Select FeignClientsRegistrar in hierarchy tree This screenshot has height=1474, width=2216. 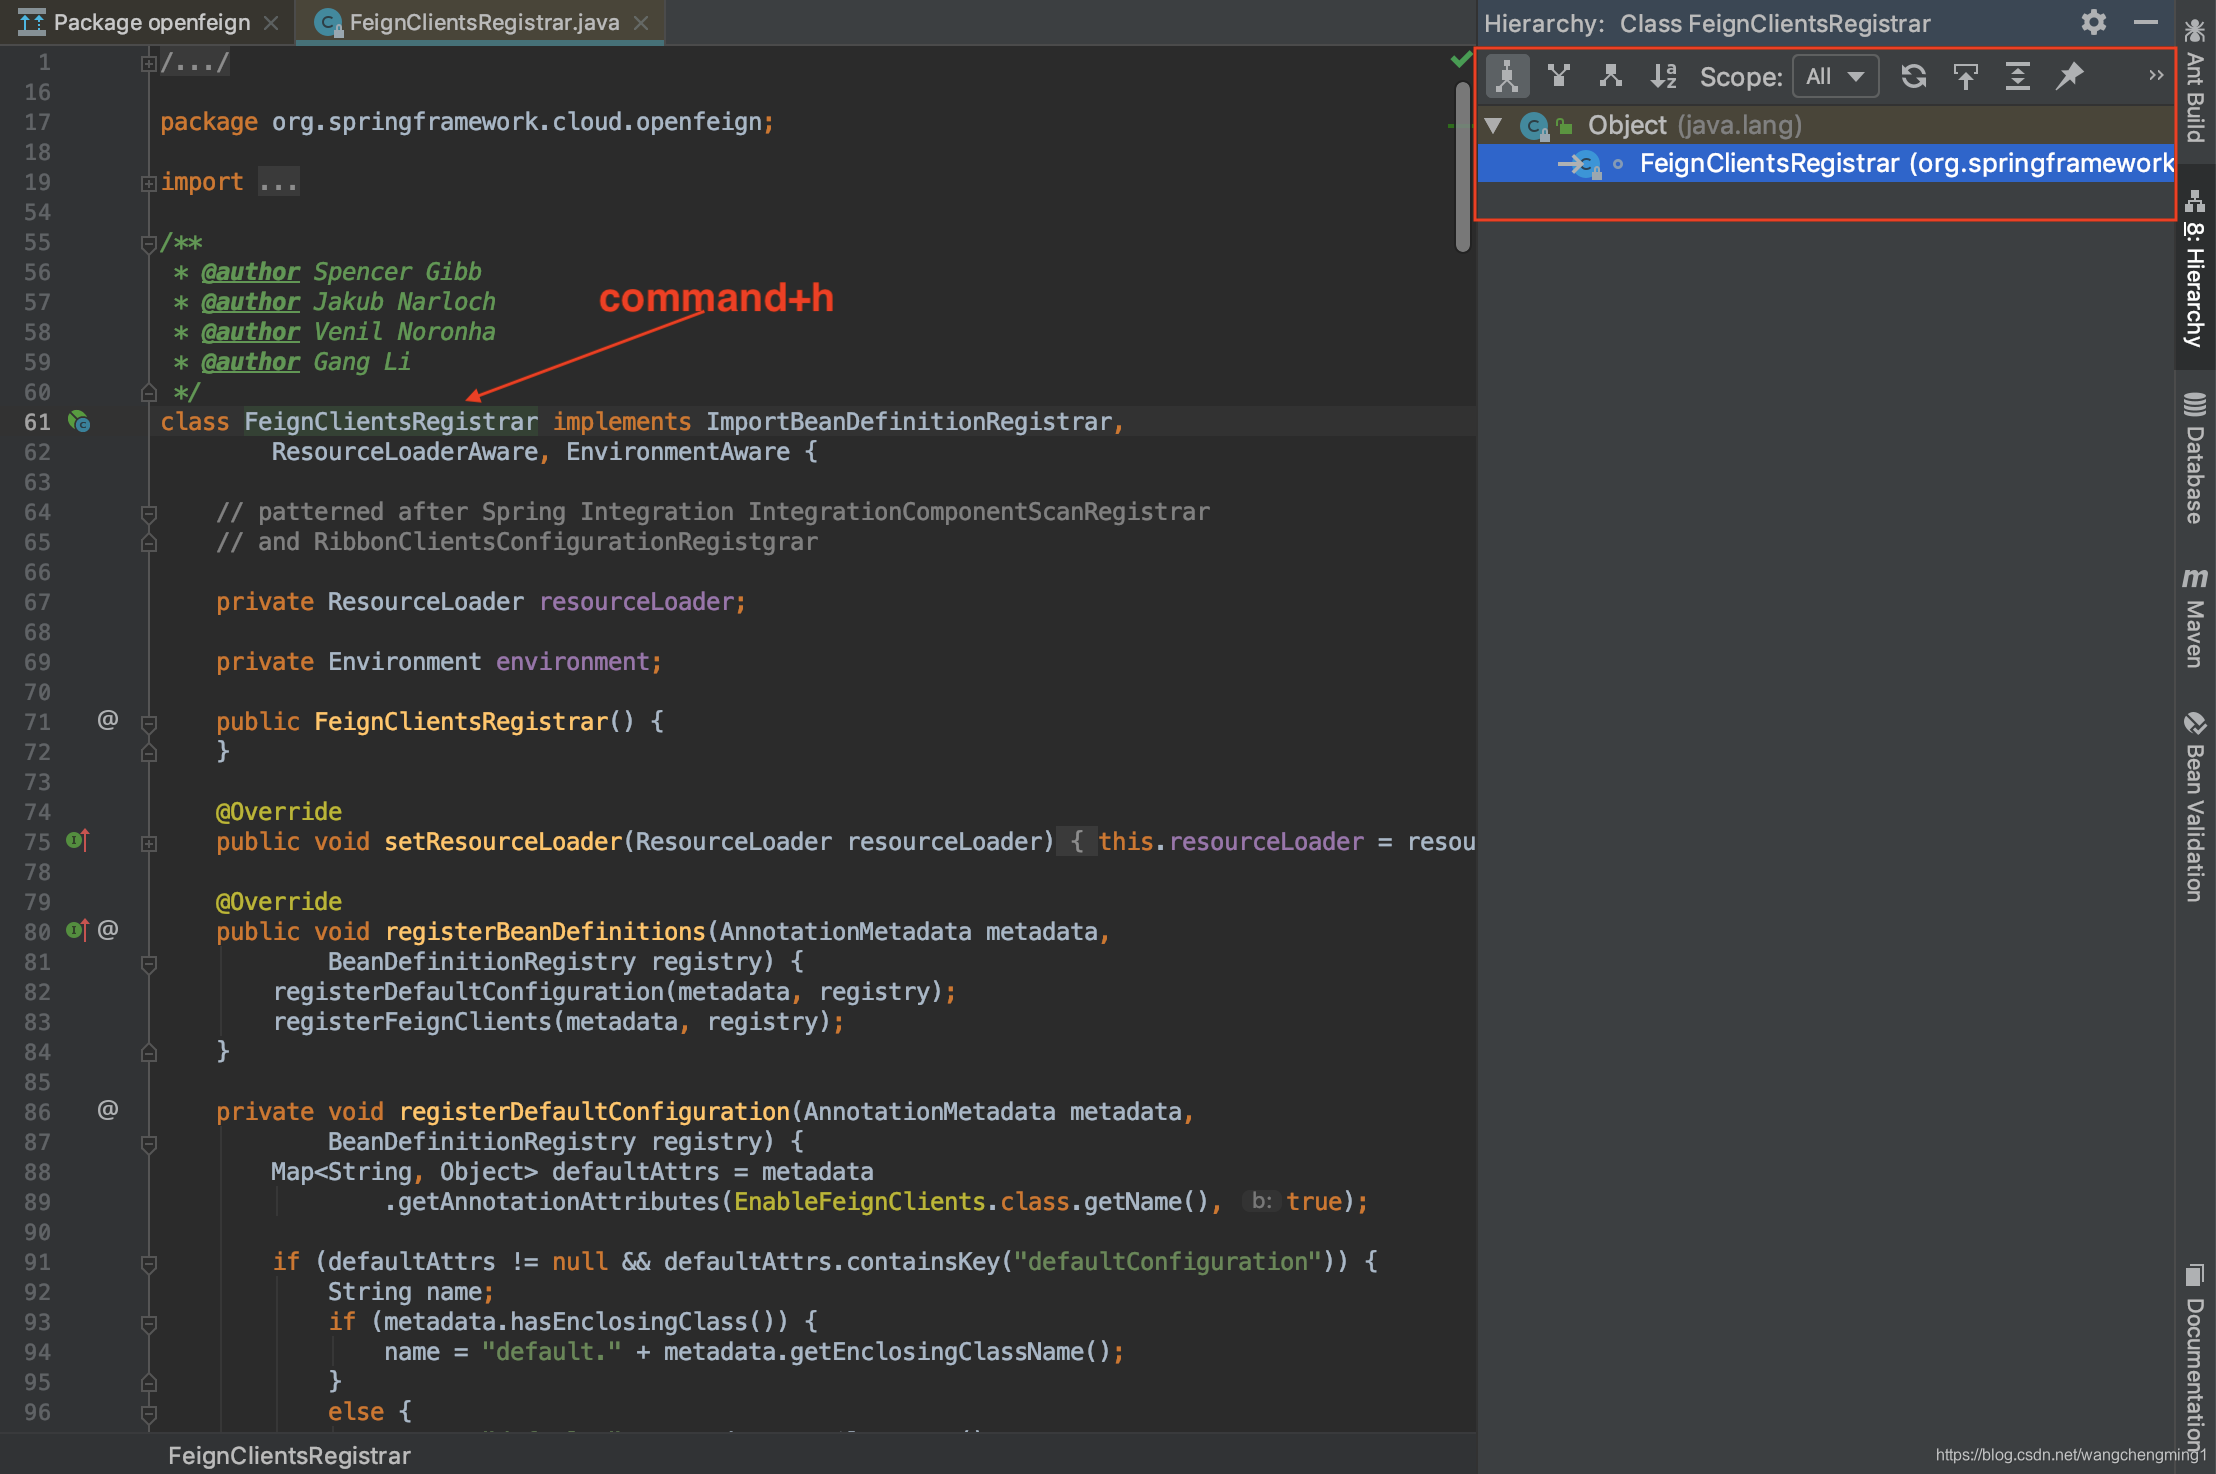[x=1768, y=163]
